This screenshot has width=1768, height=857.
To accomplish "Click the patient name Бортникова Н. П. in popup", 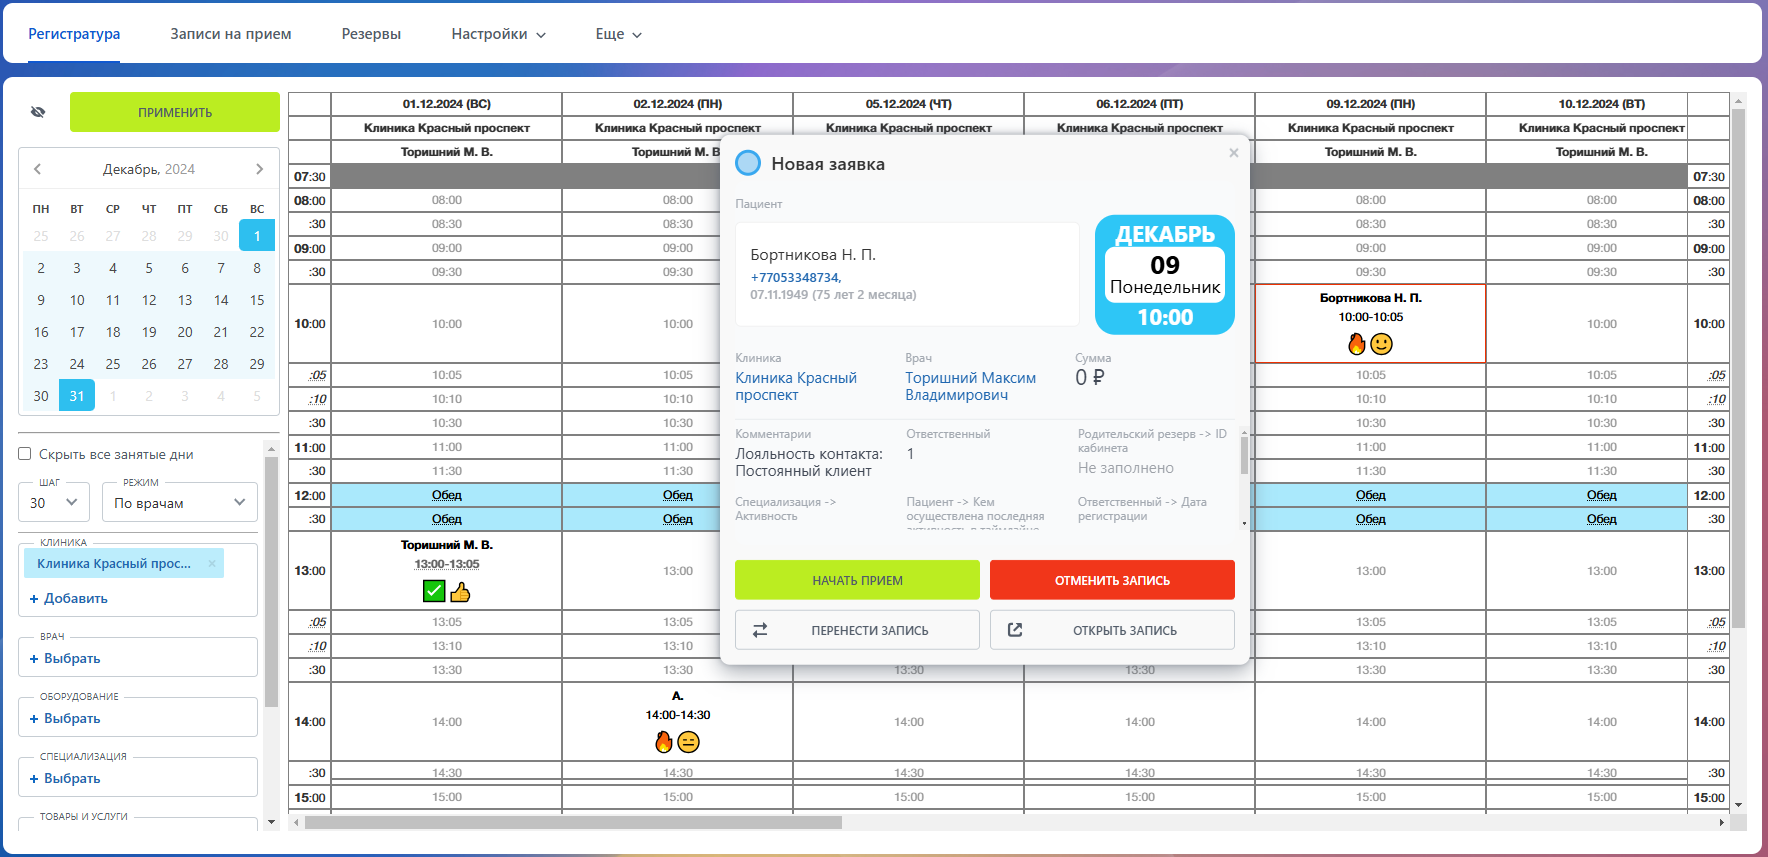I will (813, 255).
